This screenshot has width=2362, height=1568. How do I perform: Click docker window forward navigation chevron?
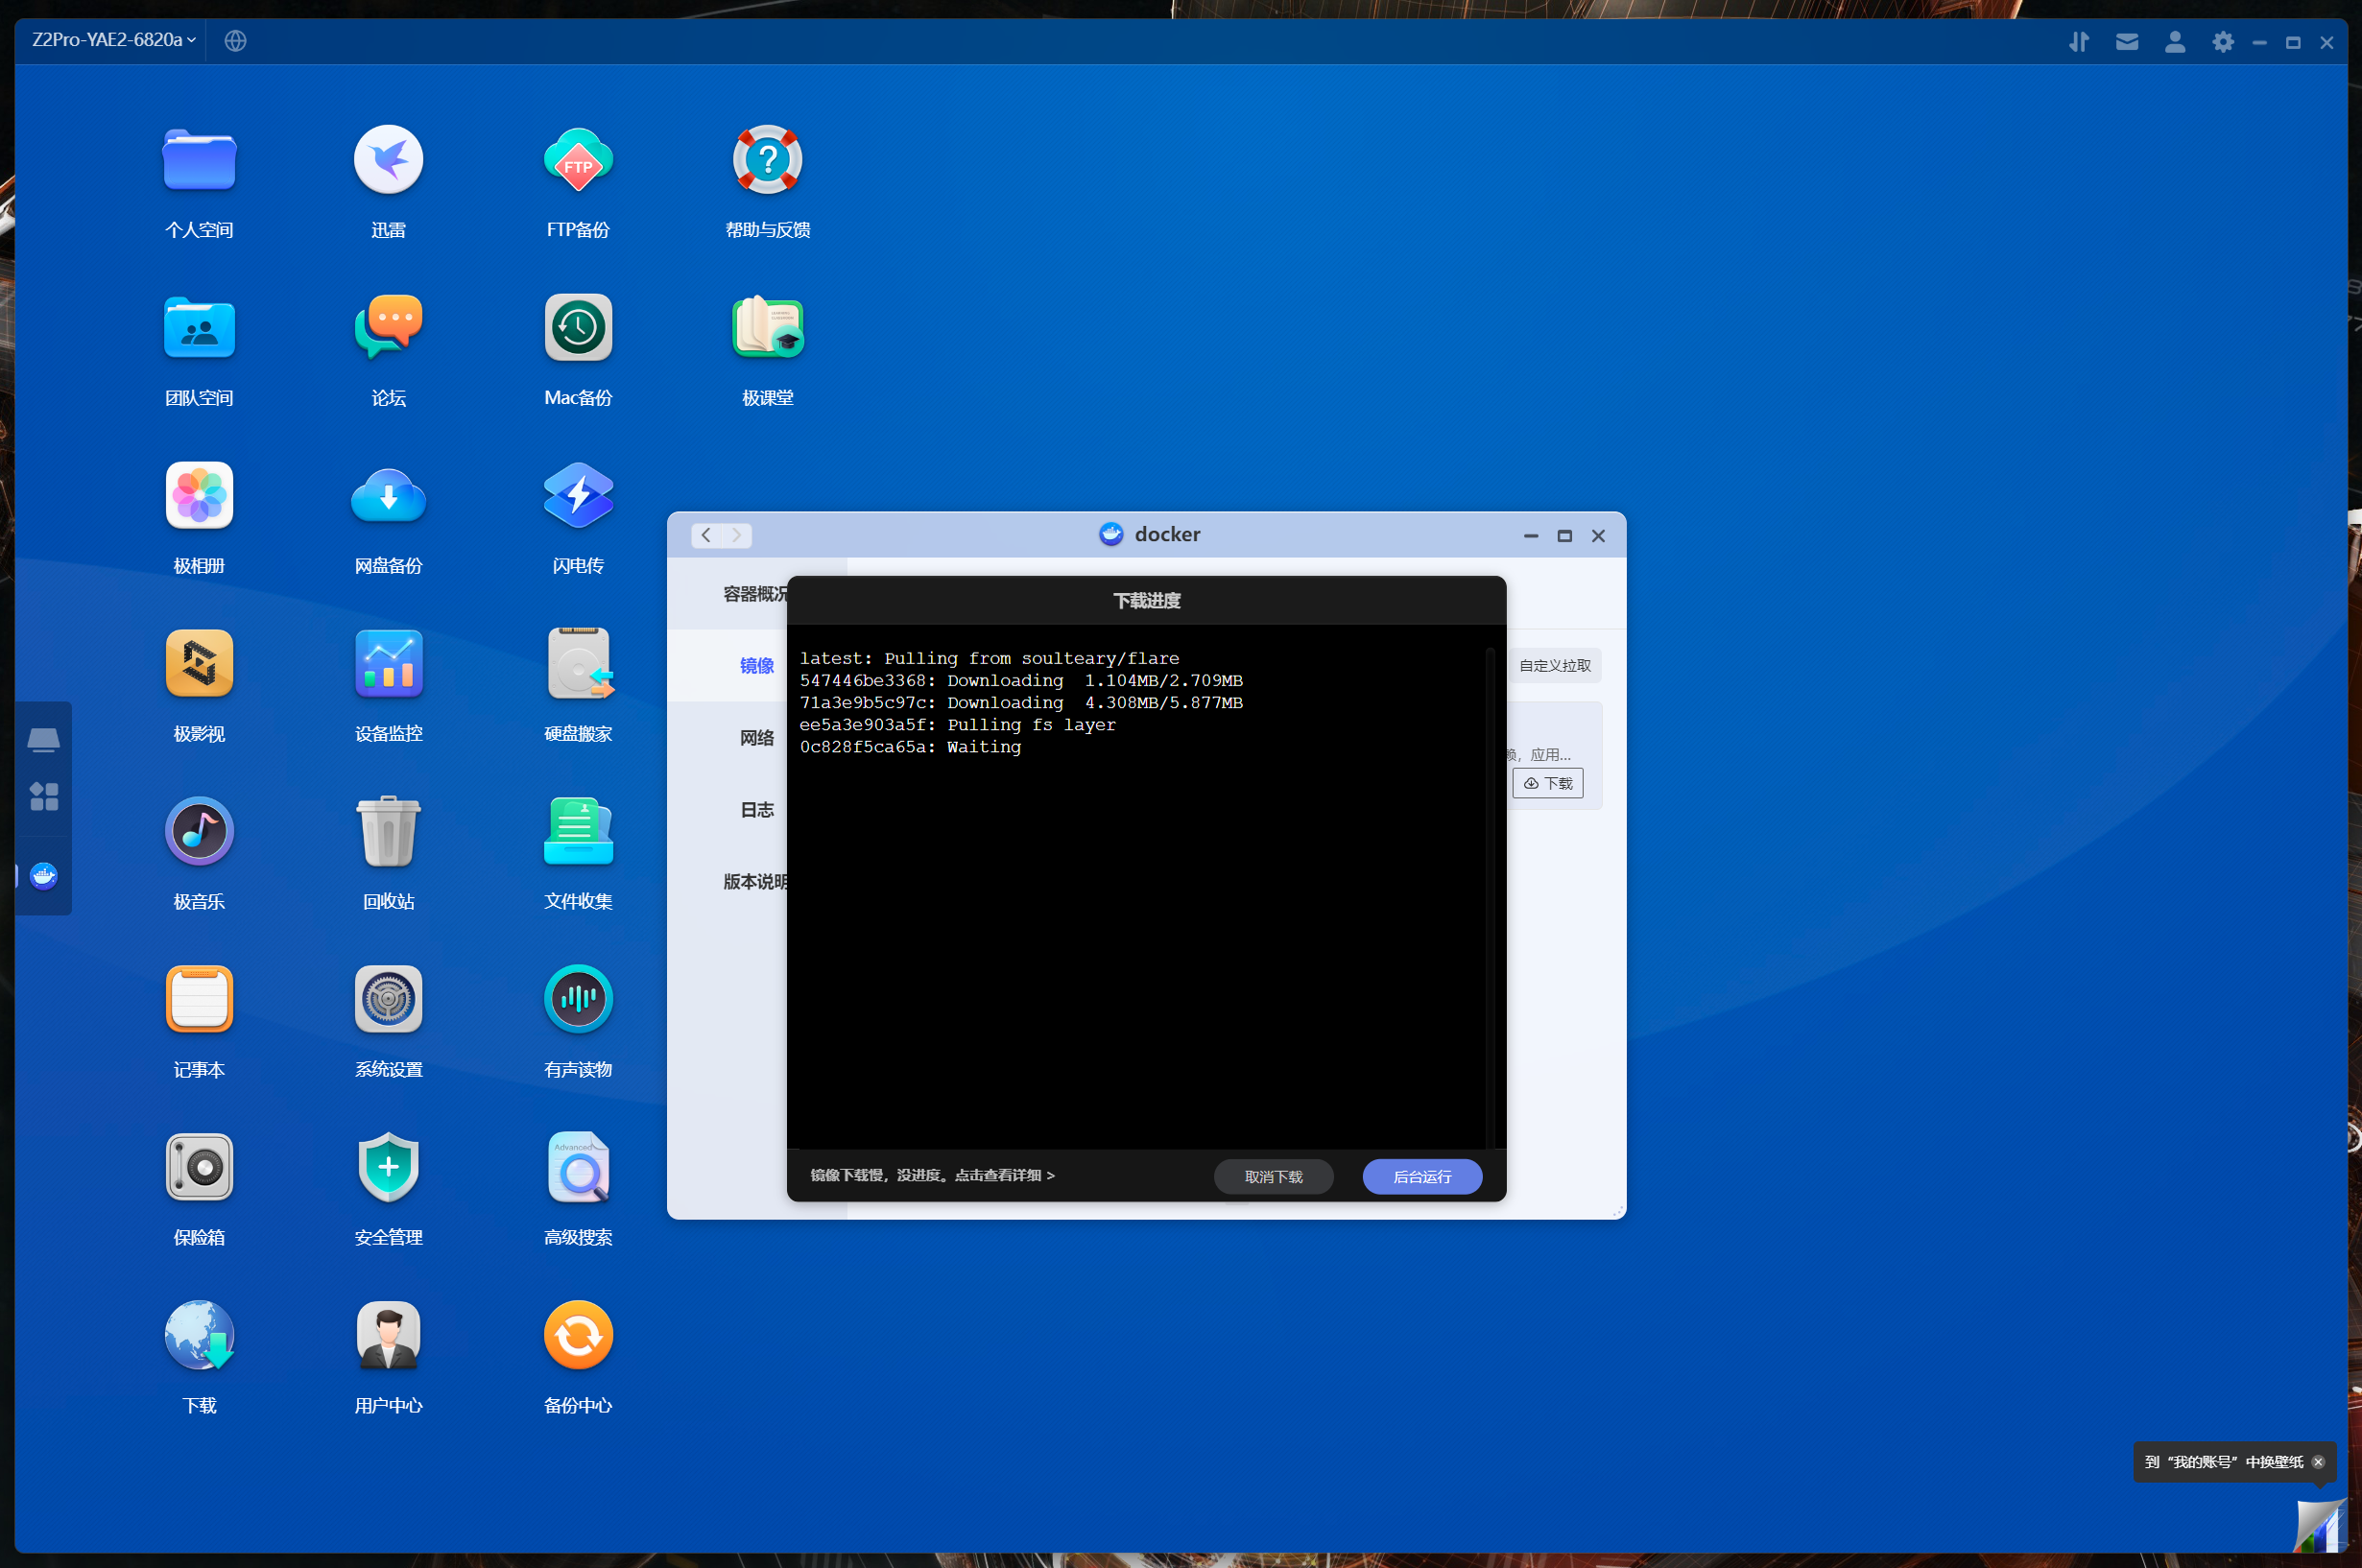tap(737, 535)
